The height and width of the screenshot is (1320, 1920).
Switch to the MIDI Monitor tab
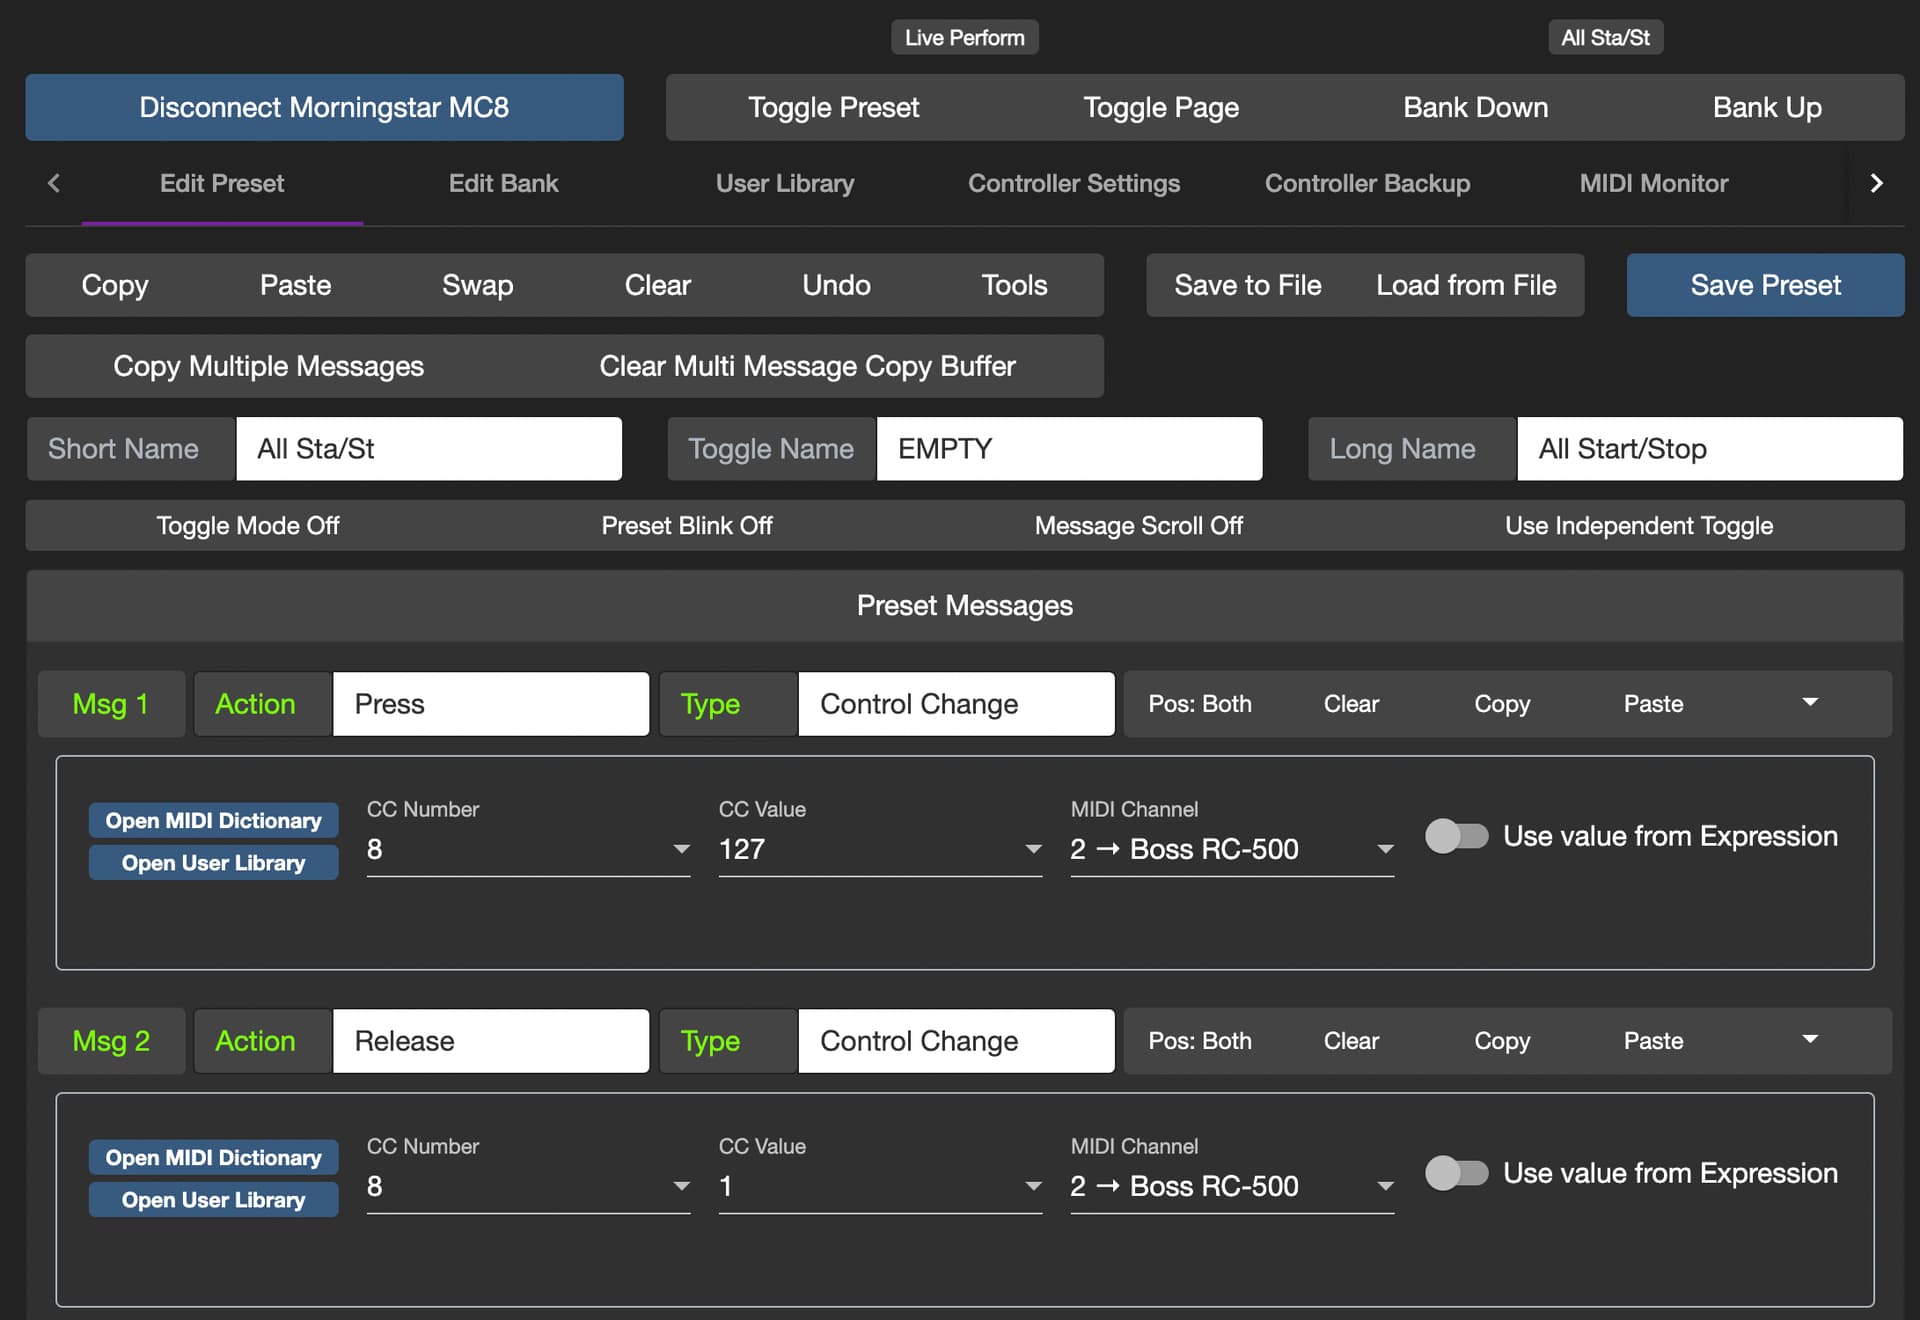coord(1653,183)
